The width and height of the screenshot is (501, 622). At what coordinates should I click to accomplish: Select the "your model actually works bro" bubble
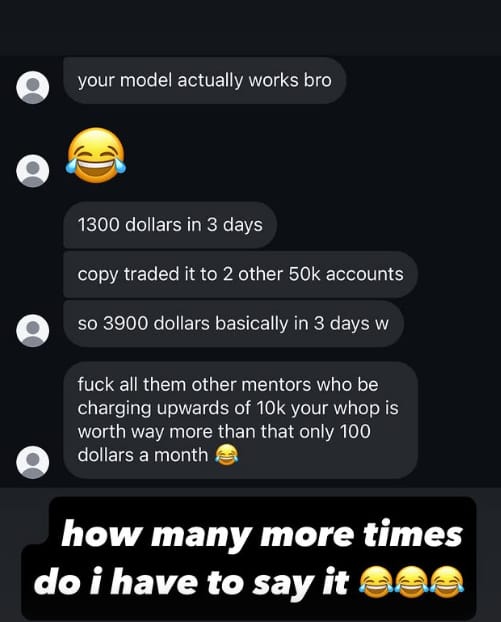[x=204, y=81]
